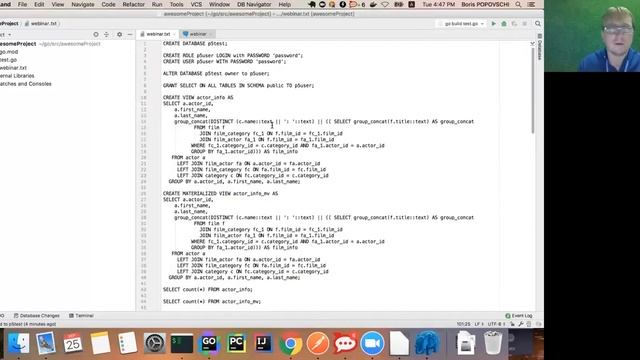Click 'CREATE MATERIALIZED VIEW actor_info_mv AS' line
The height and width of the screenshot is (360, 640).
(220, 193)
